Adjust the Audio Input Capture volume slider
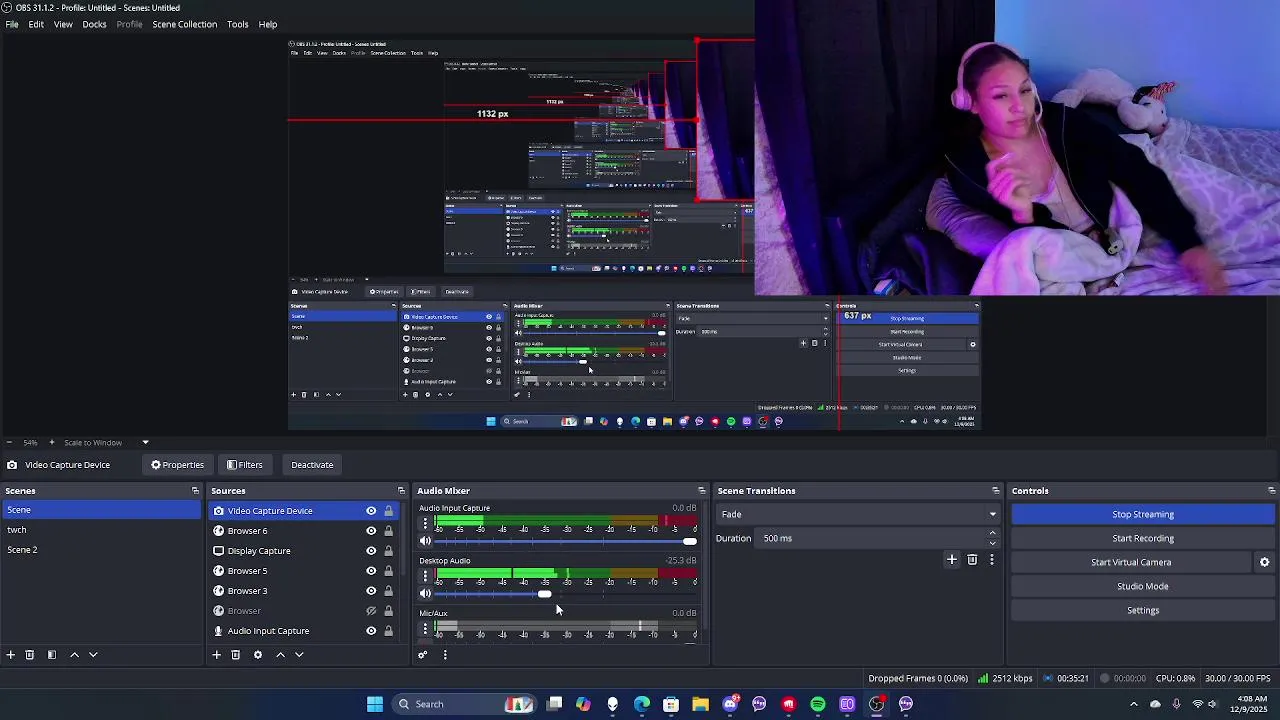The image size is (1280, 720). pos(565,541)
